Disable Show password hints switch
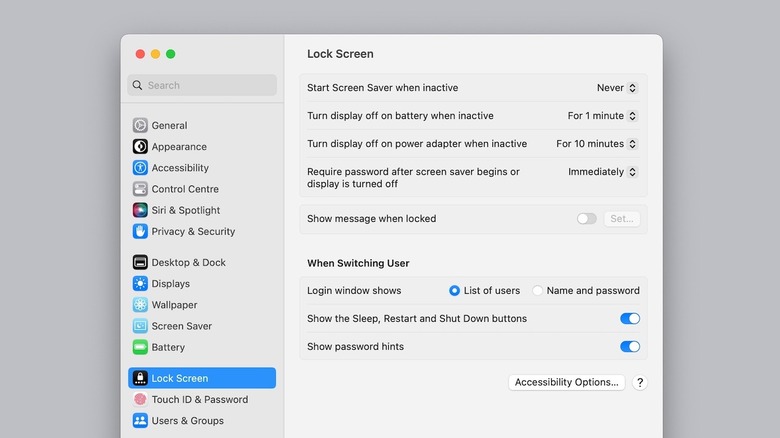780x438 pixels. point(630,347)
